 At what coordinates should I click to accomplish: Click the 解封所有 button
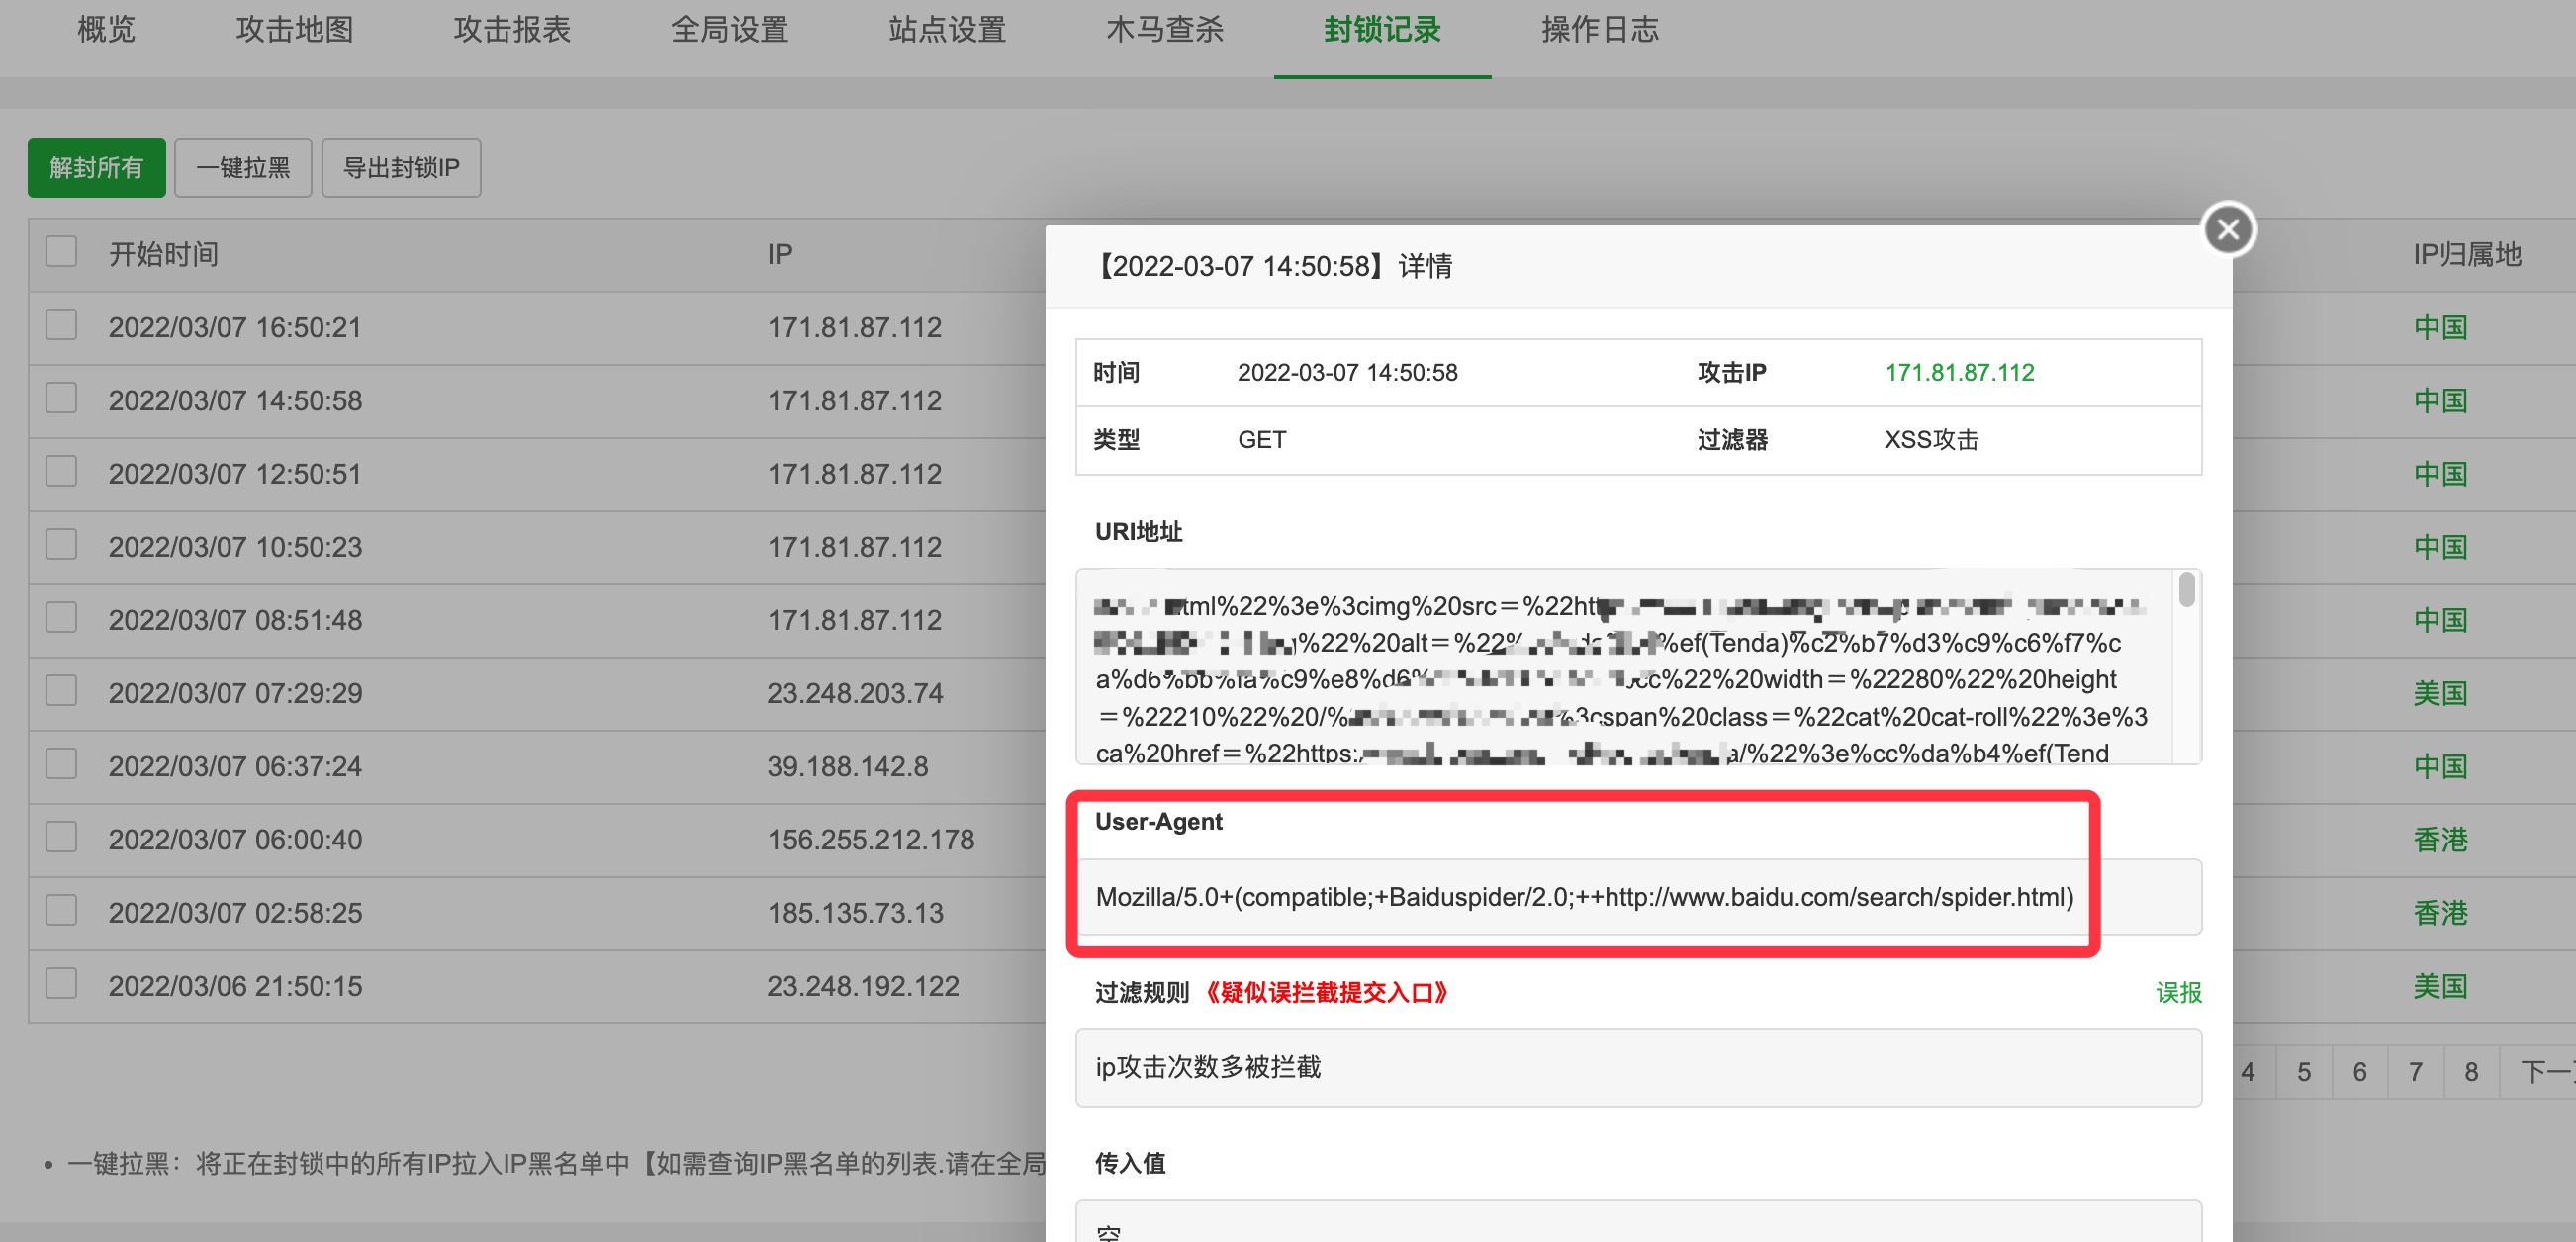point(96,167)
